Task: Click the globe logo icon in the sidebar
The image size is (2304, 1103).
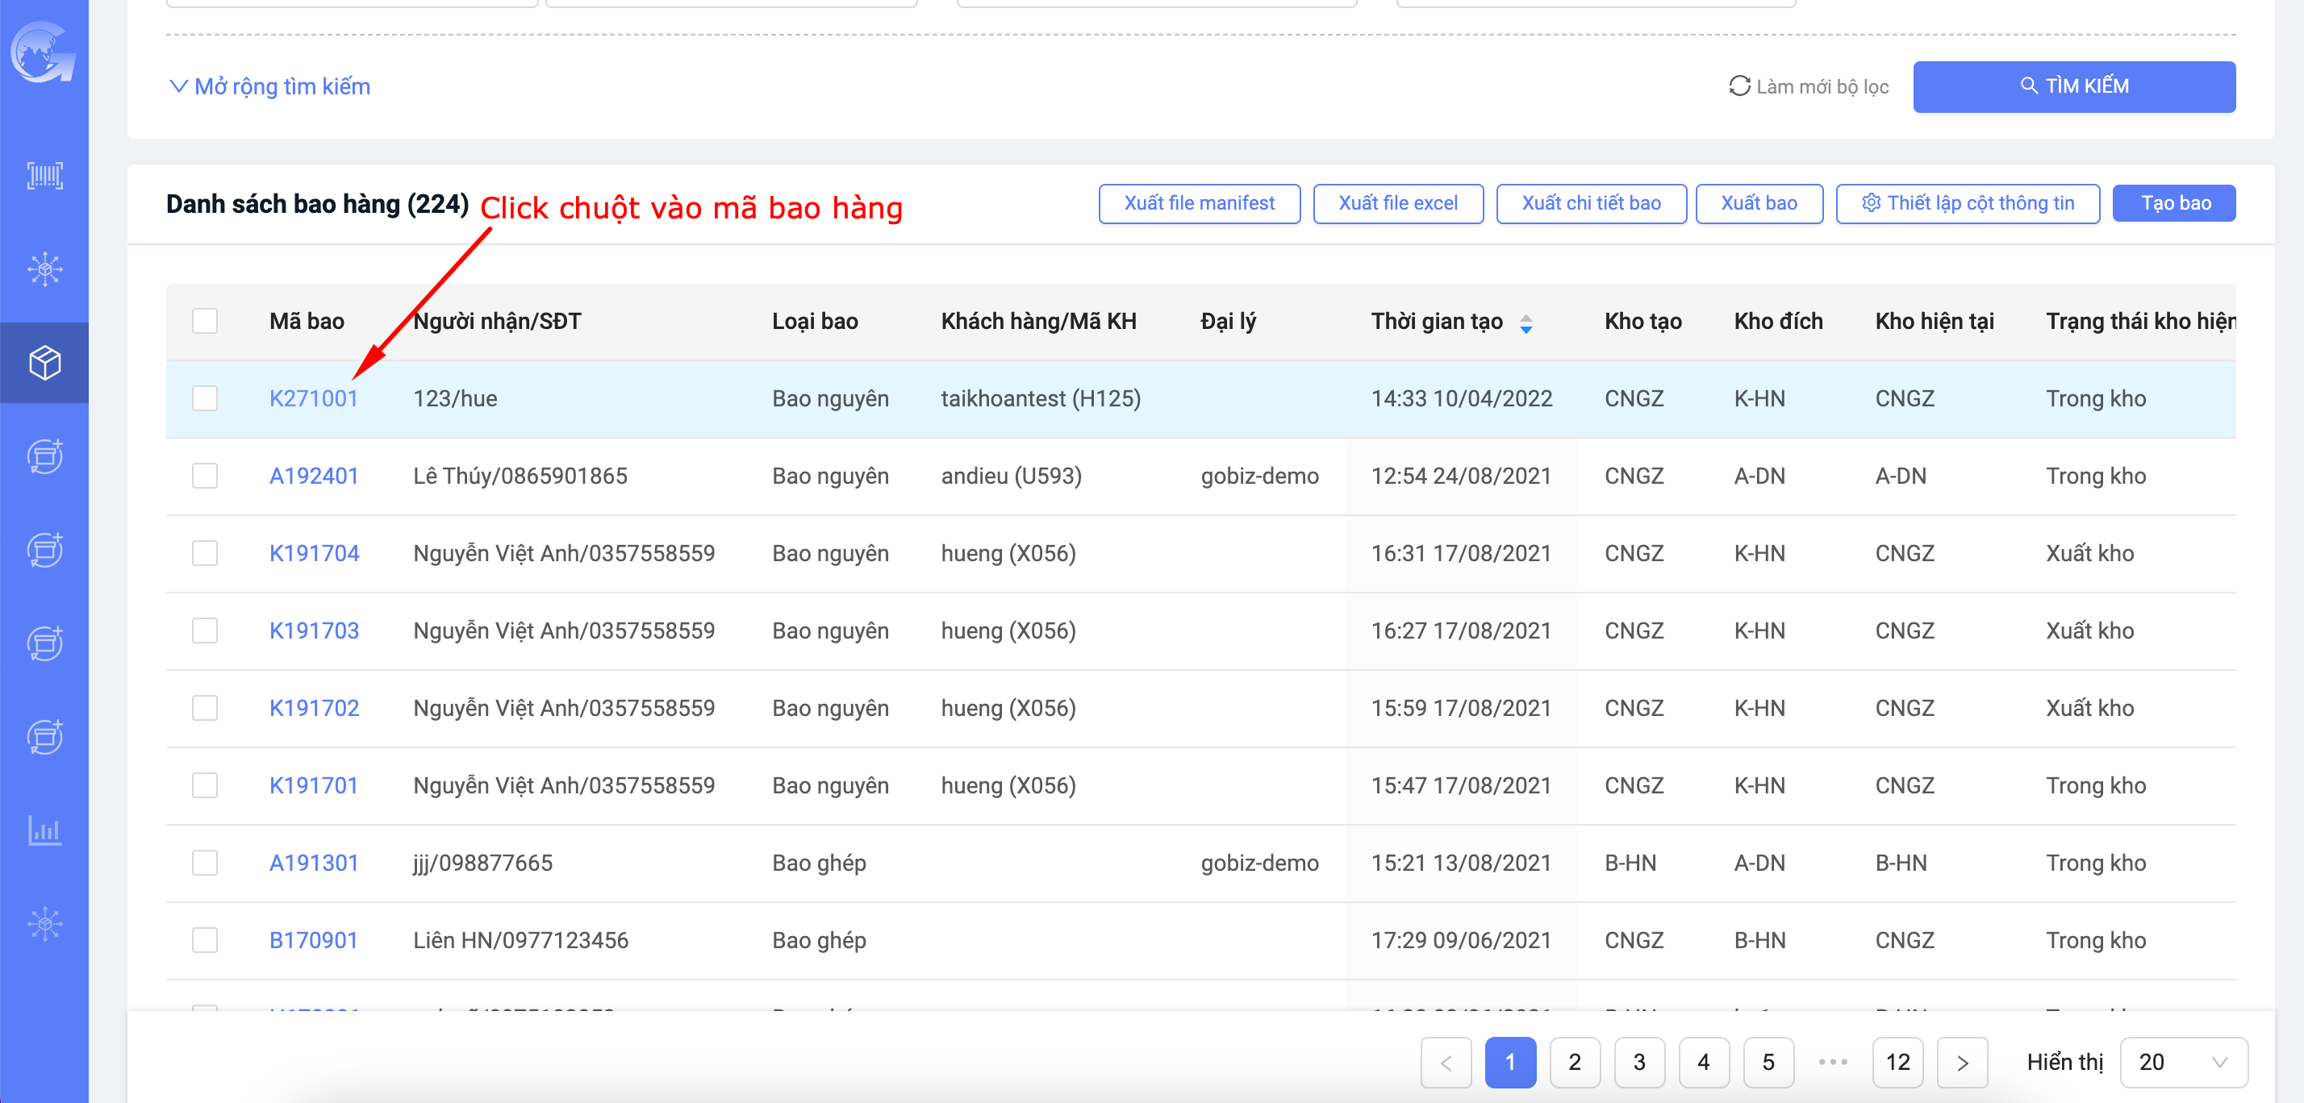Action: click(x=43, y=52)
